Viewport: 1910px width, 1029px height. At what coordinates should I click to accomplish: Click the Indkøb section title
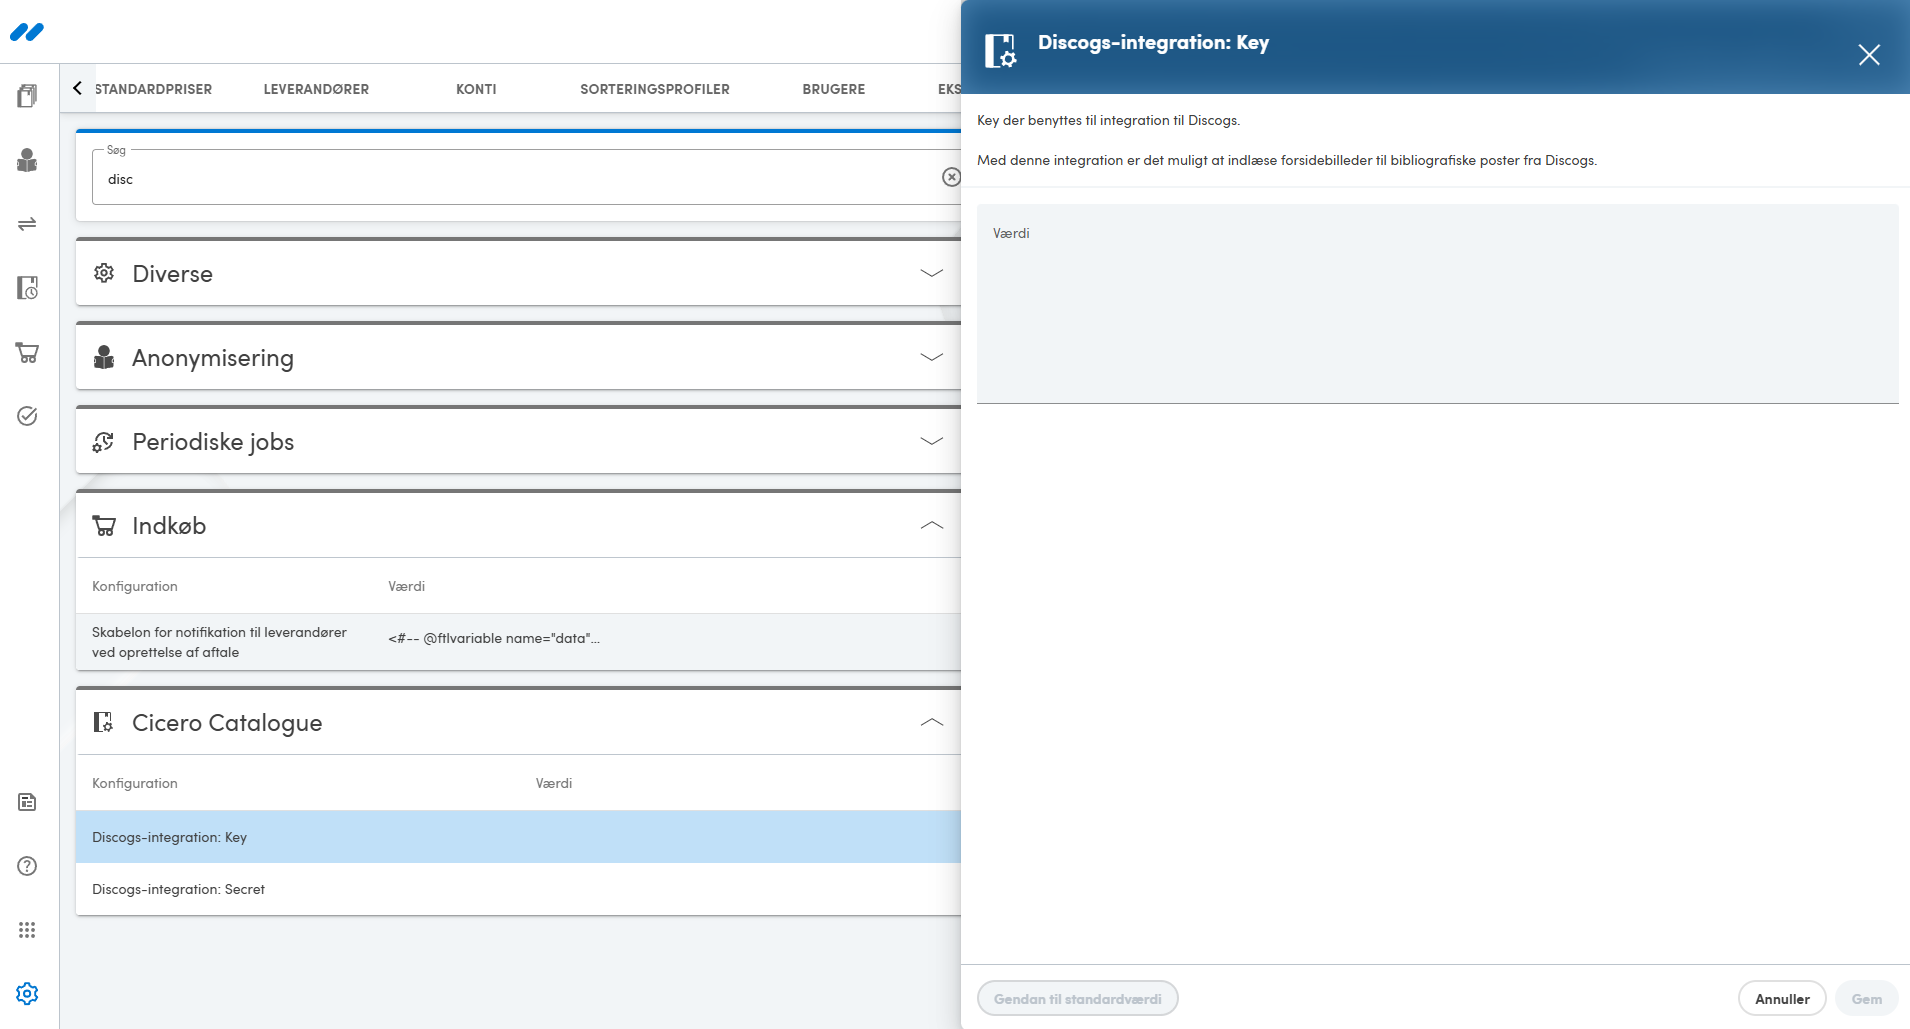tap(169, 526)
